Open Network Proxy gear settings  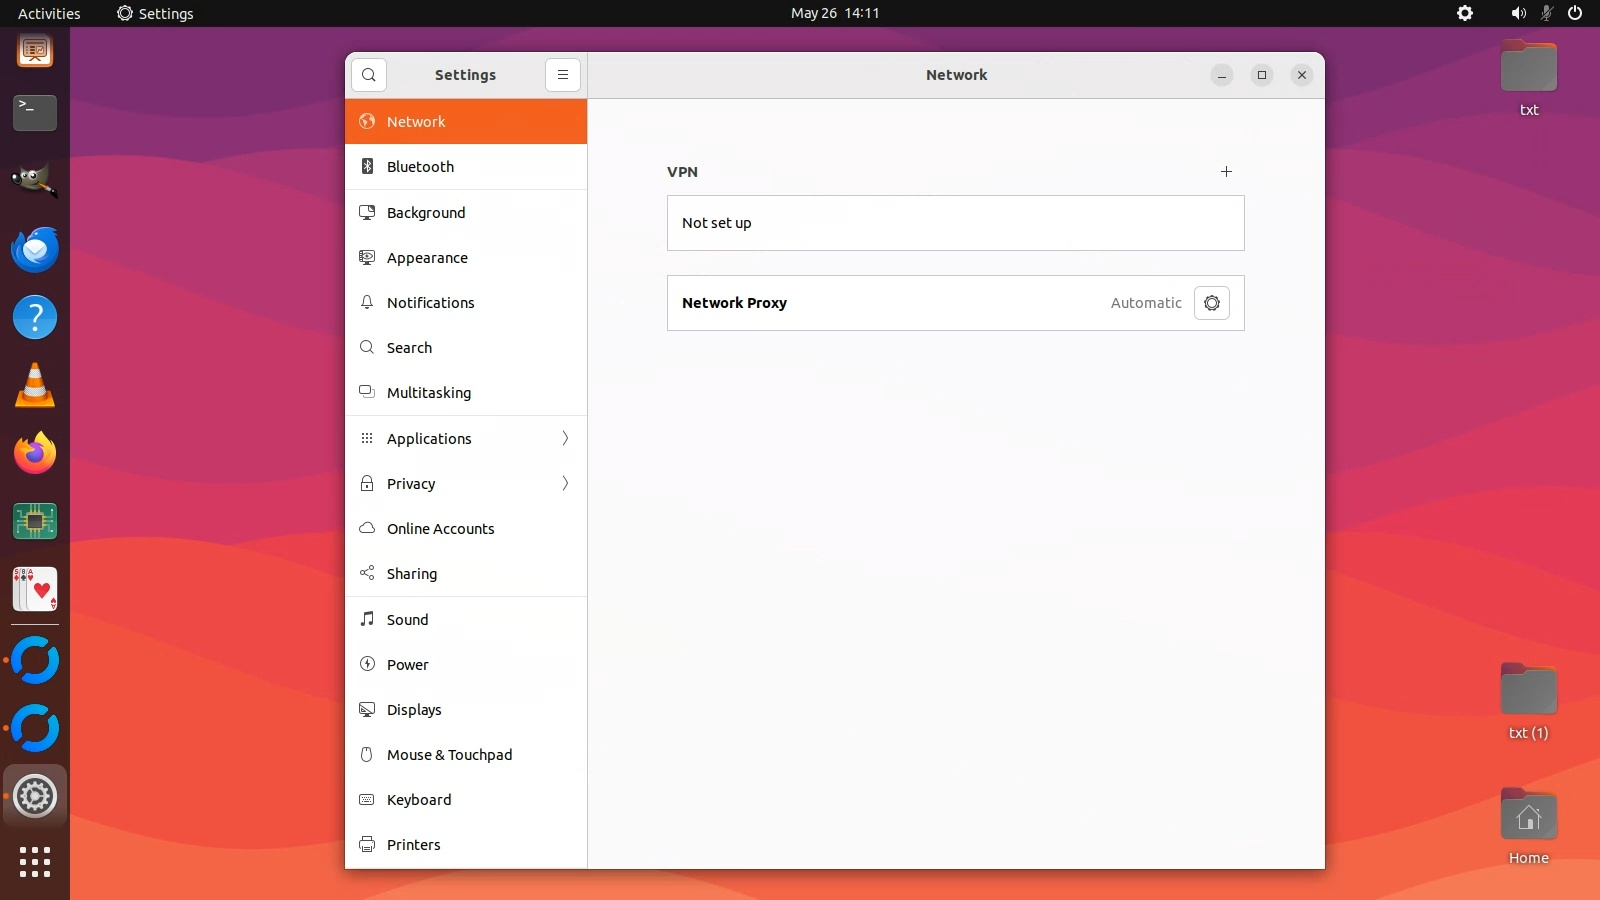click(1211, 303)
